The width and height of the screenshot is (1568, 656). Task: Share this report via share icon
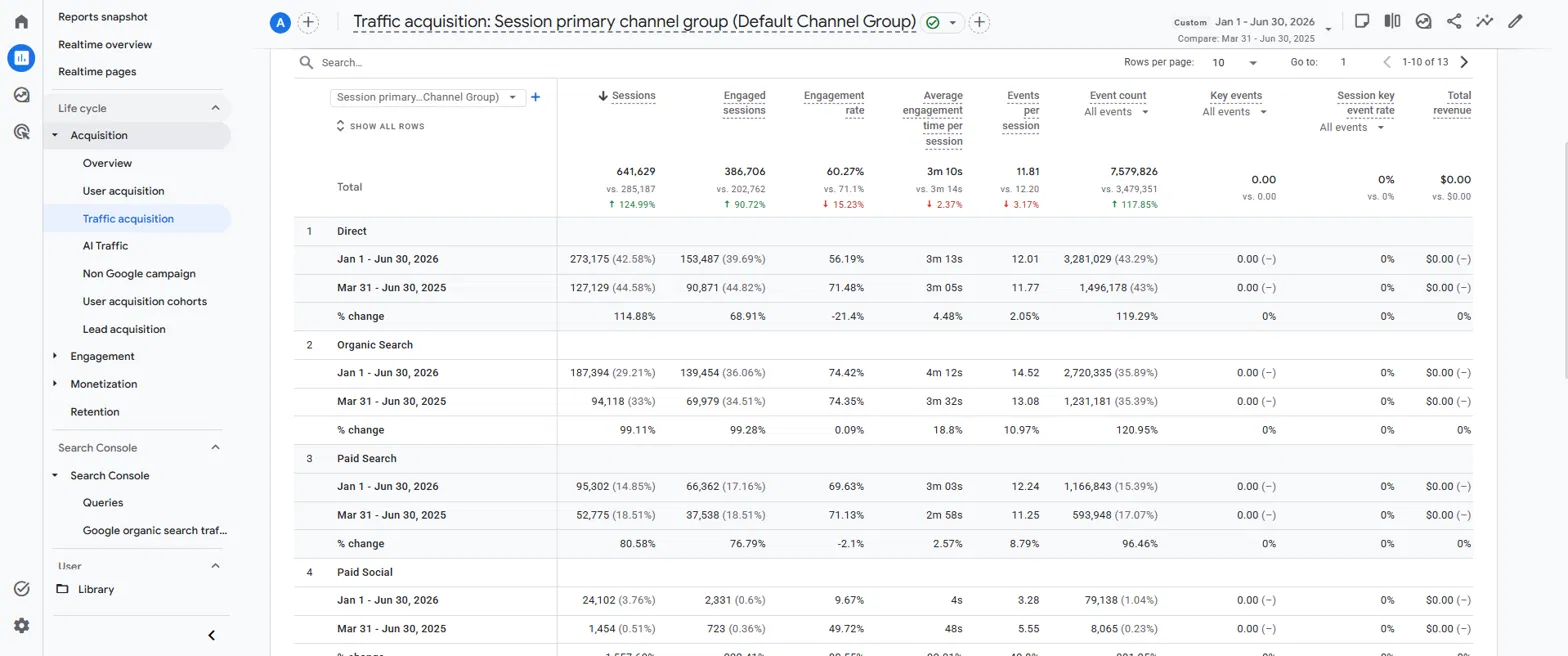(x=1454, y=21)
